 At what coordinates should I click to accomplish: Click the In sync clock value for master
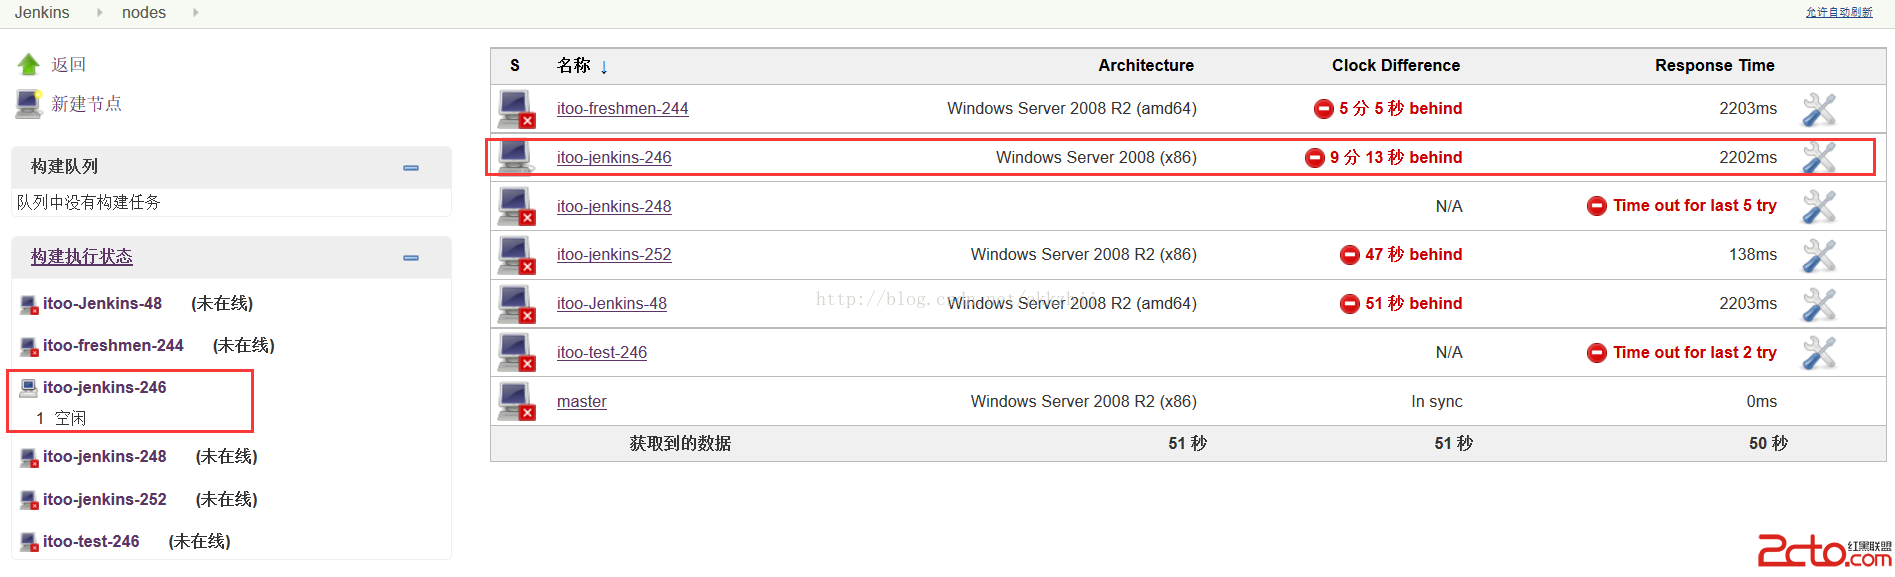point(1437,401)
